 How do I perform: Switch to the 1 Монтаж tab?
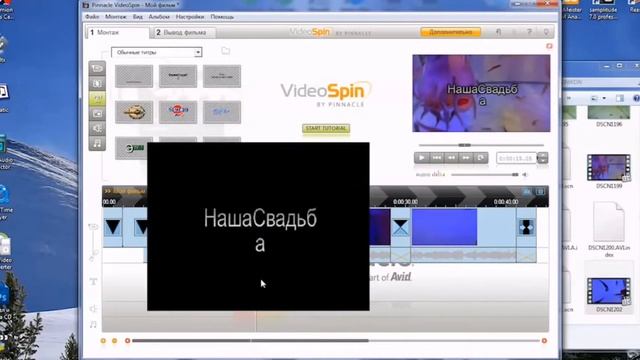(x=118, y=32)
